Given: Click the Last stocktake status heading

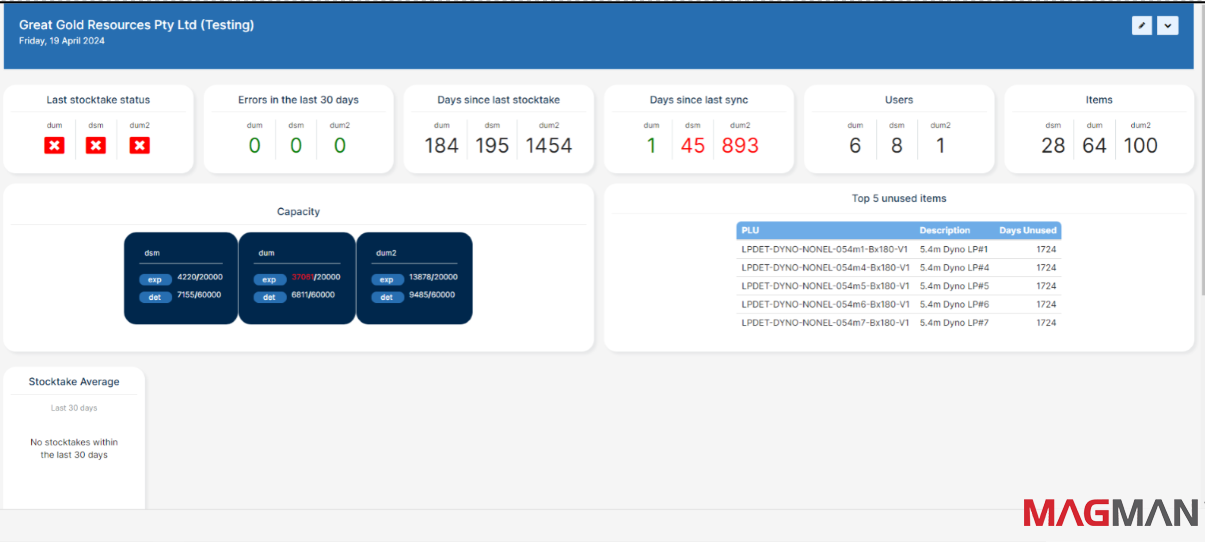Looking at the screenshot, I should pyautogui.click(x=98, y=100).
